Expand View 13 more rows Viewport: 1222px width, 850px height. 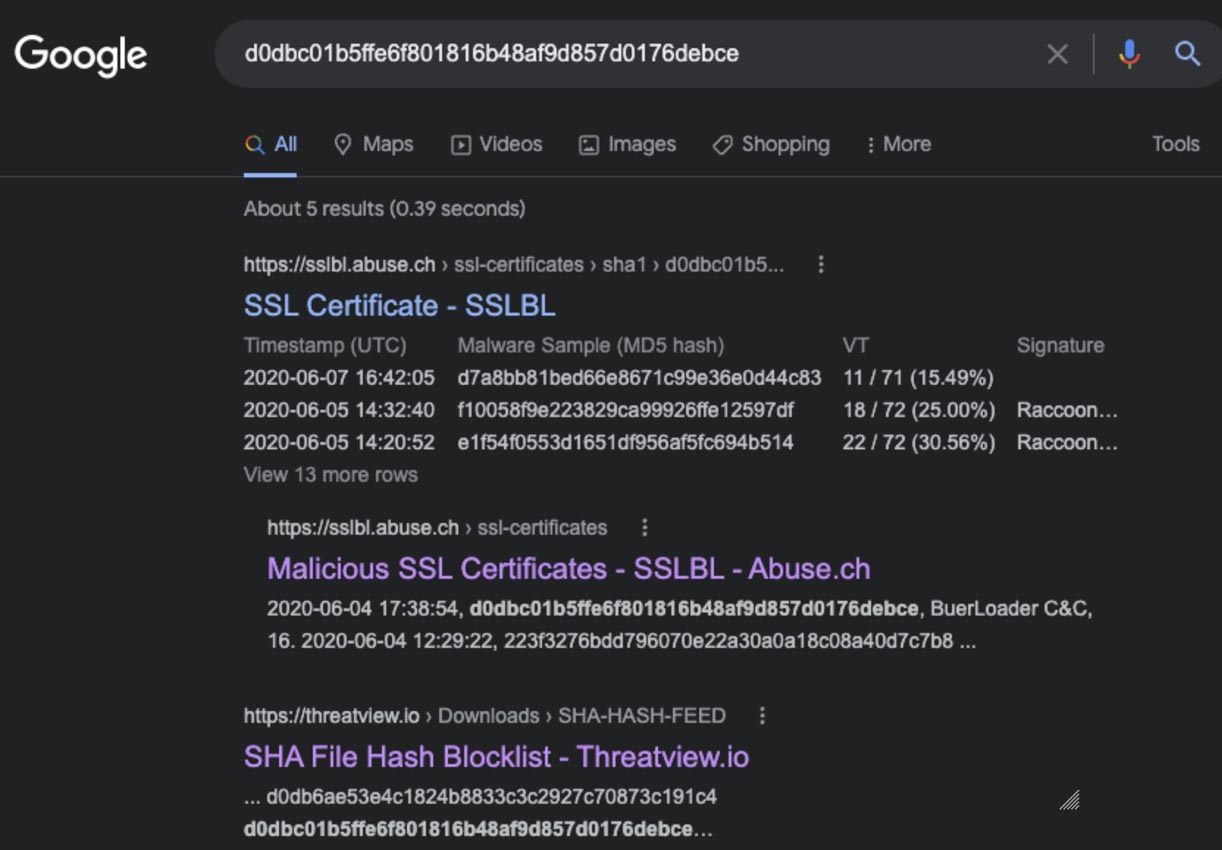tap(330, 475)
